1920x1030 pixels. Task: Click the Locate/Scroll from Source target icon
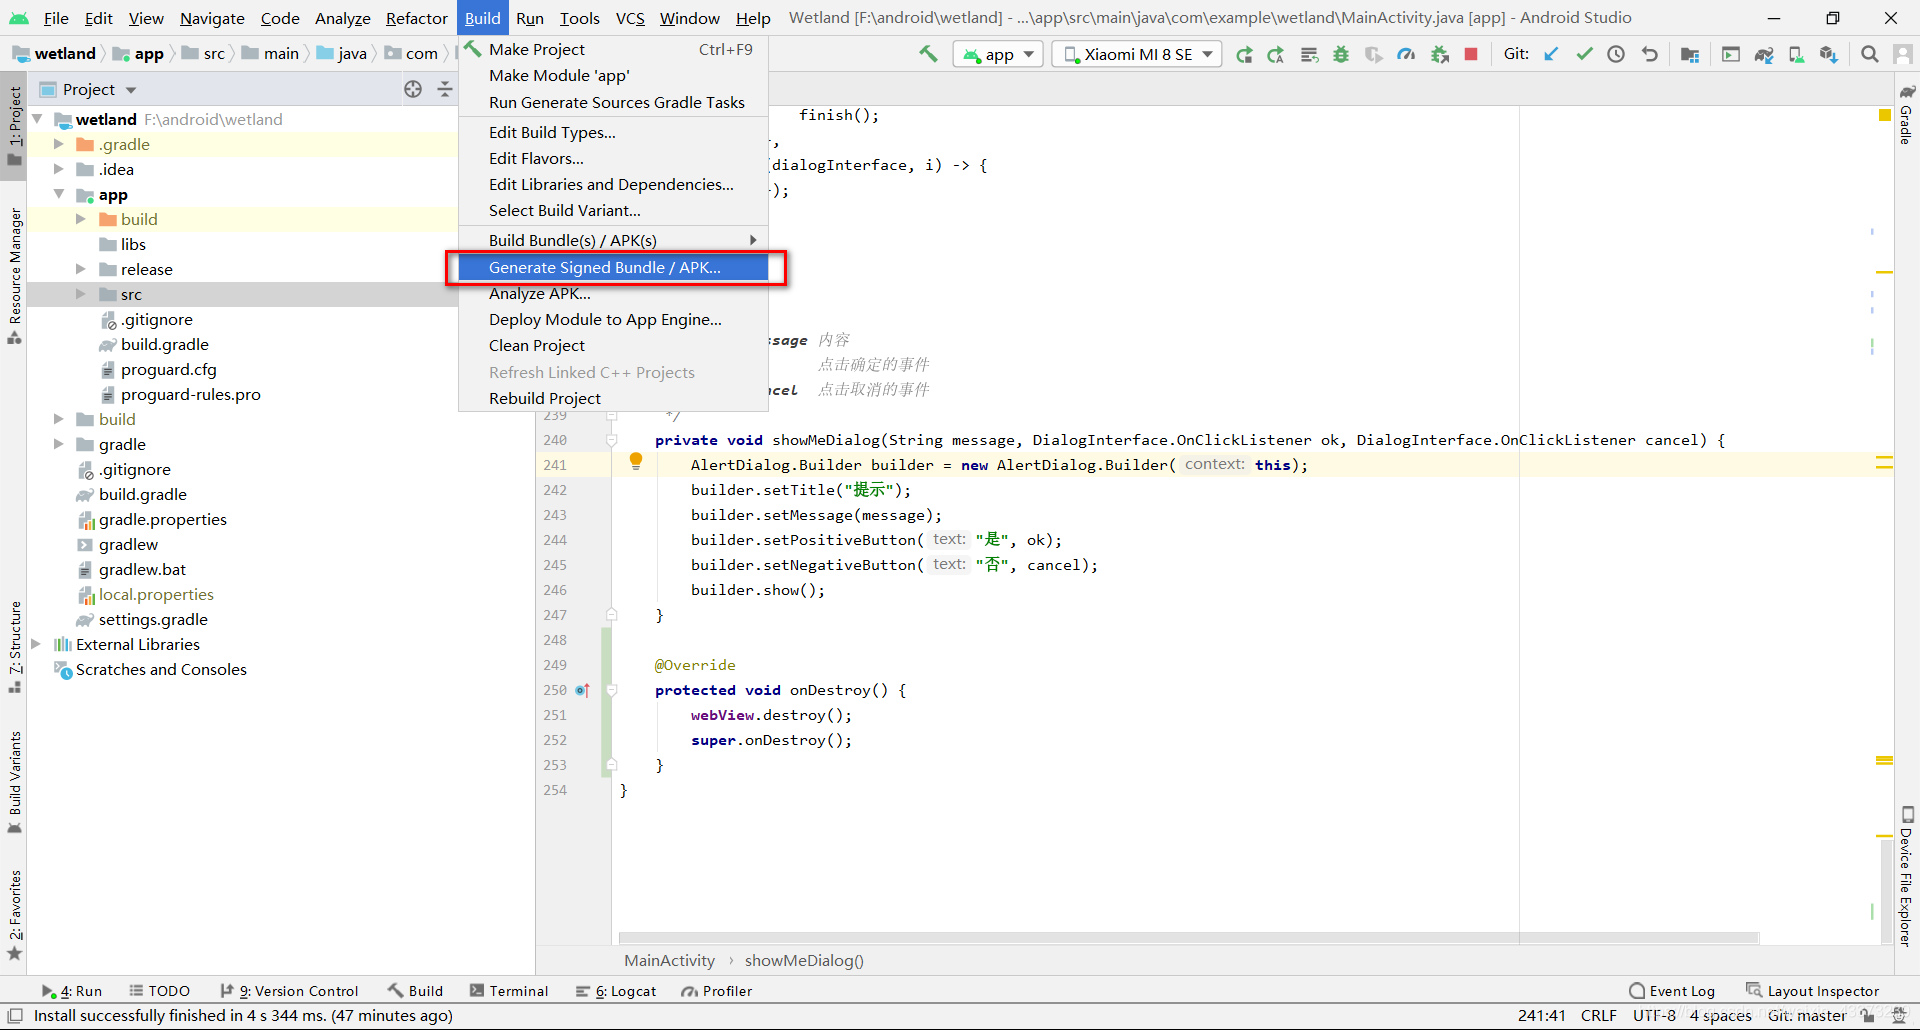point(413,89)
